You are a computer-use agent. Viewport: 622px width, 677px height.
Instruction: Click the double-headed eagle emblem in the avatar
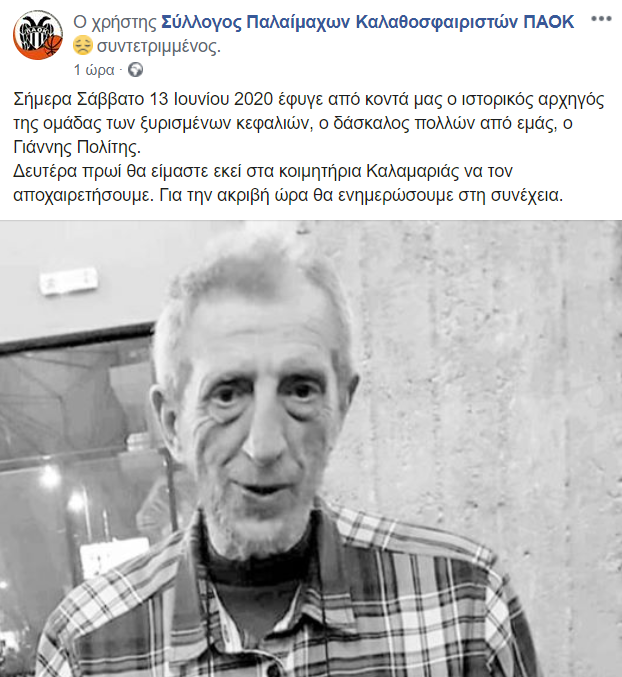click(37, 31)
